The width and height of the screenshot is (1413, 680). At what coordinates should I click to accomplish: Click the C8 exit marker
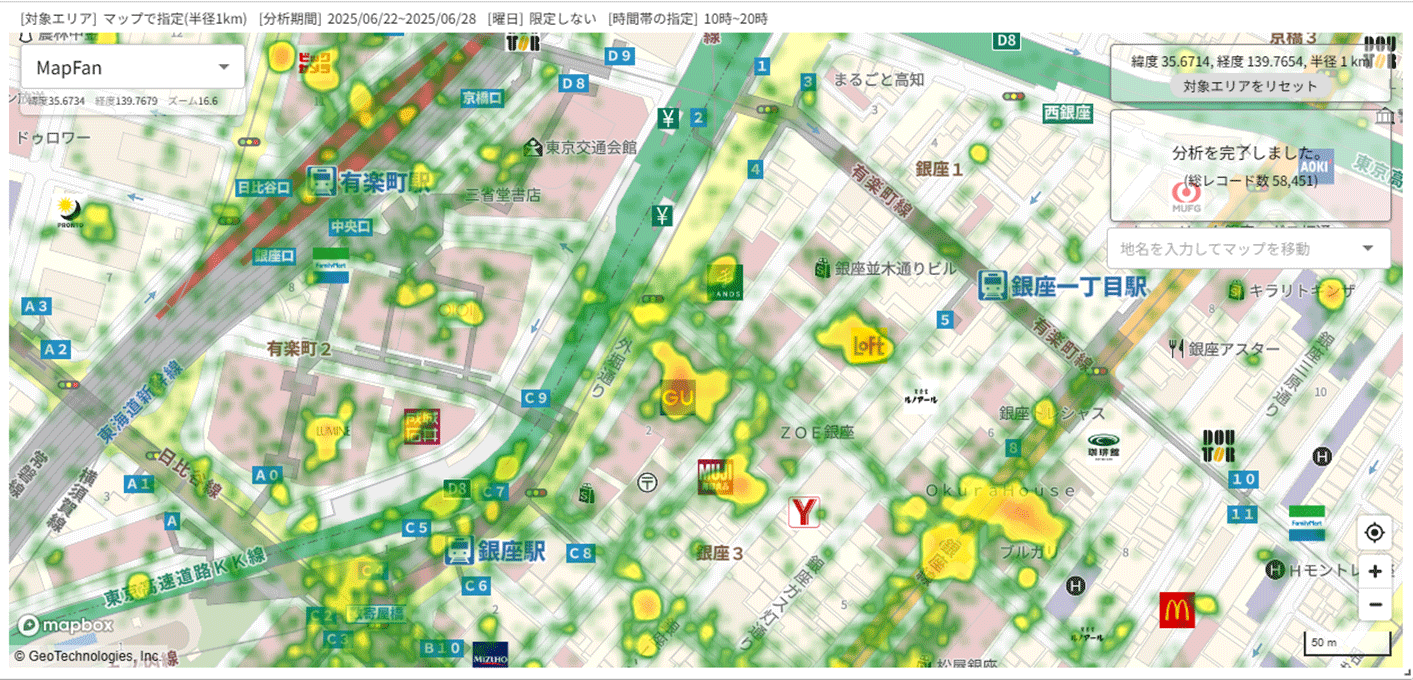[x=581, y=552]
